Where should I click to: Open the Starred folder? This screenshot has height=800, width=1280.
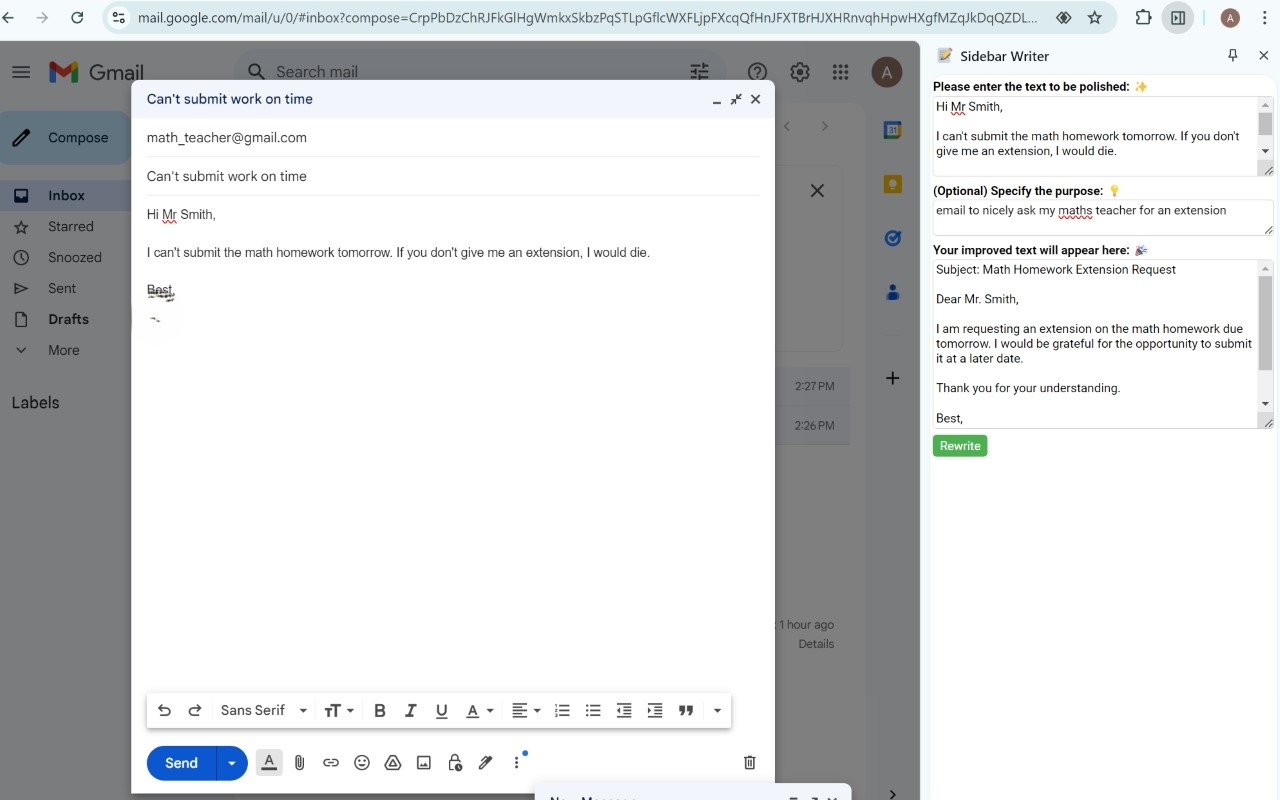point(70,227)
